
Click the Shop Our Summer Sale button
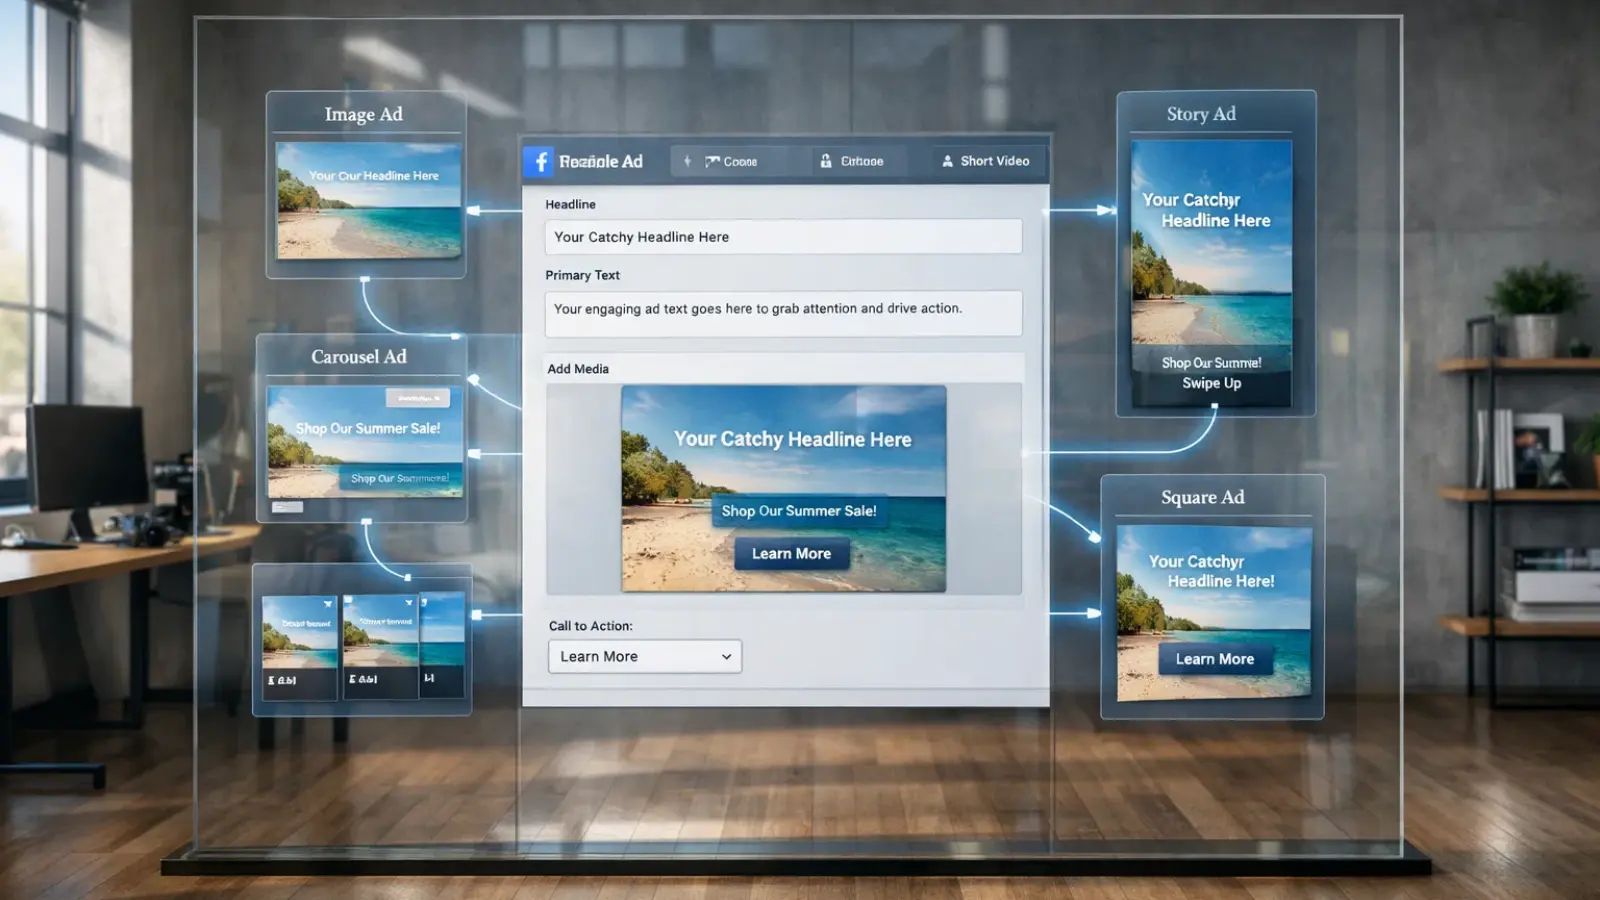(x=799, y=510)
